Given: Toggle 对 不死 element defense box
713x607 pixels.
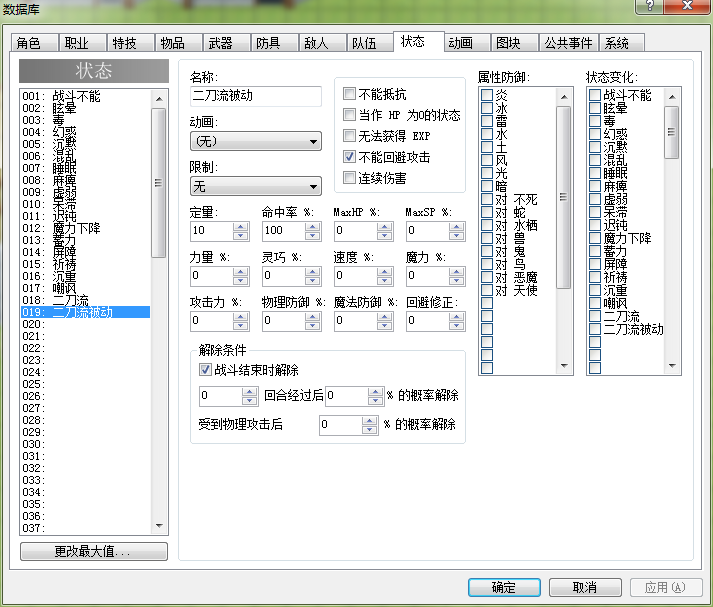Looking at the screenshot, I should (487, 199).
